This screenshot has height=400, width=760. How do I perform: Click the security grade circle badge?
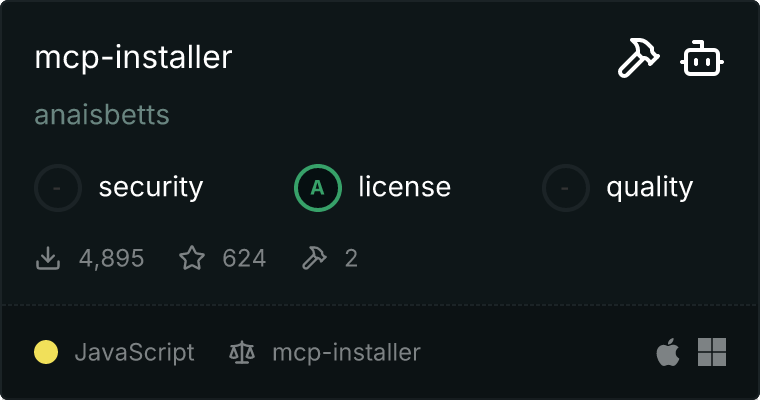[x=58, y=188]
